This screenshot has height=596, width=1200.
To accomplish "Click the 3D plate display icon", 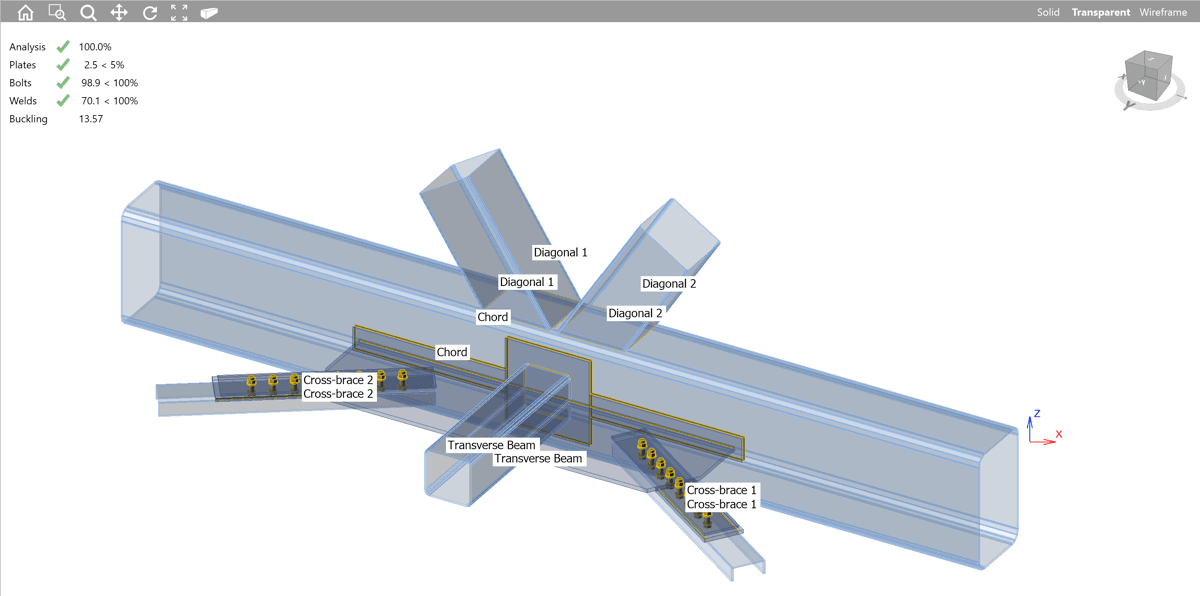I will [x=209, y=12].
